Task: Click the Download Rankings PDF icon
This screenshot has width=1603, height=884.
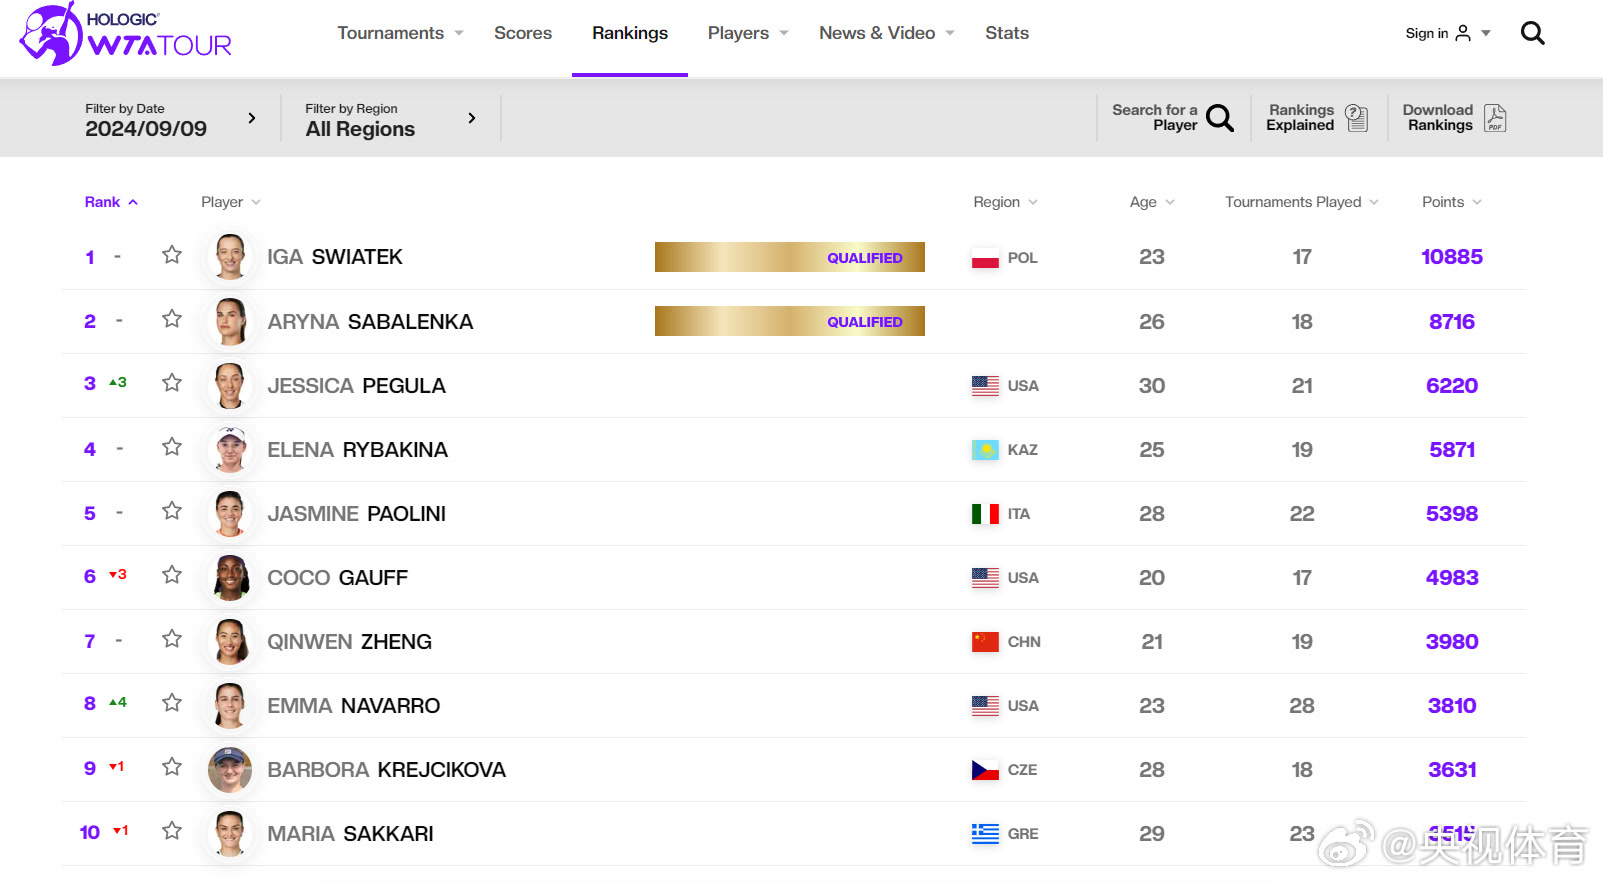Action: pyautogui.click(x=1495, y=118)
